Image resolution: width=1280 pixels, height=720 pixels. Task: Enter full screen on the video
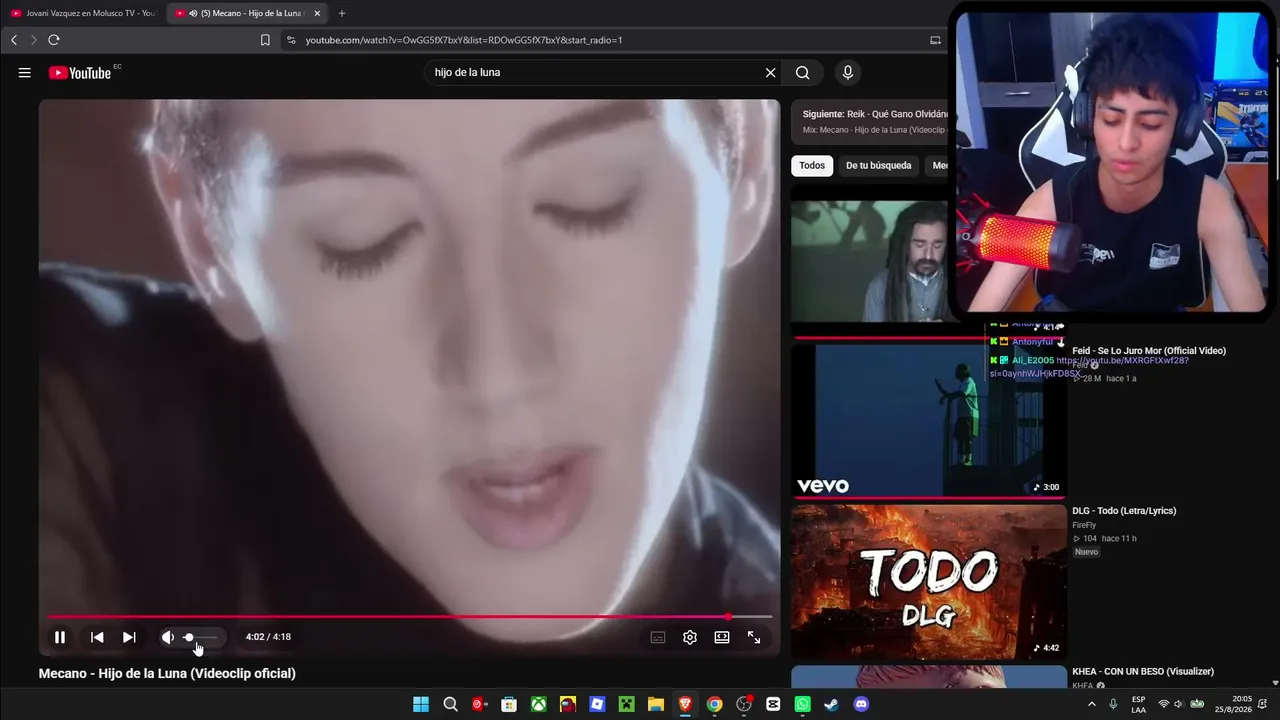coord(754,637)
